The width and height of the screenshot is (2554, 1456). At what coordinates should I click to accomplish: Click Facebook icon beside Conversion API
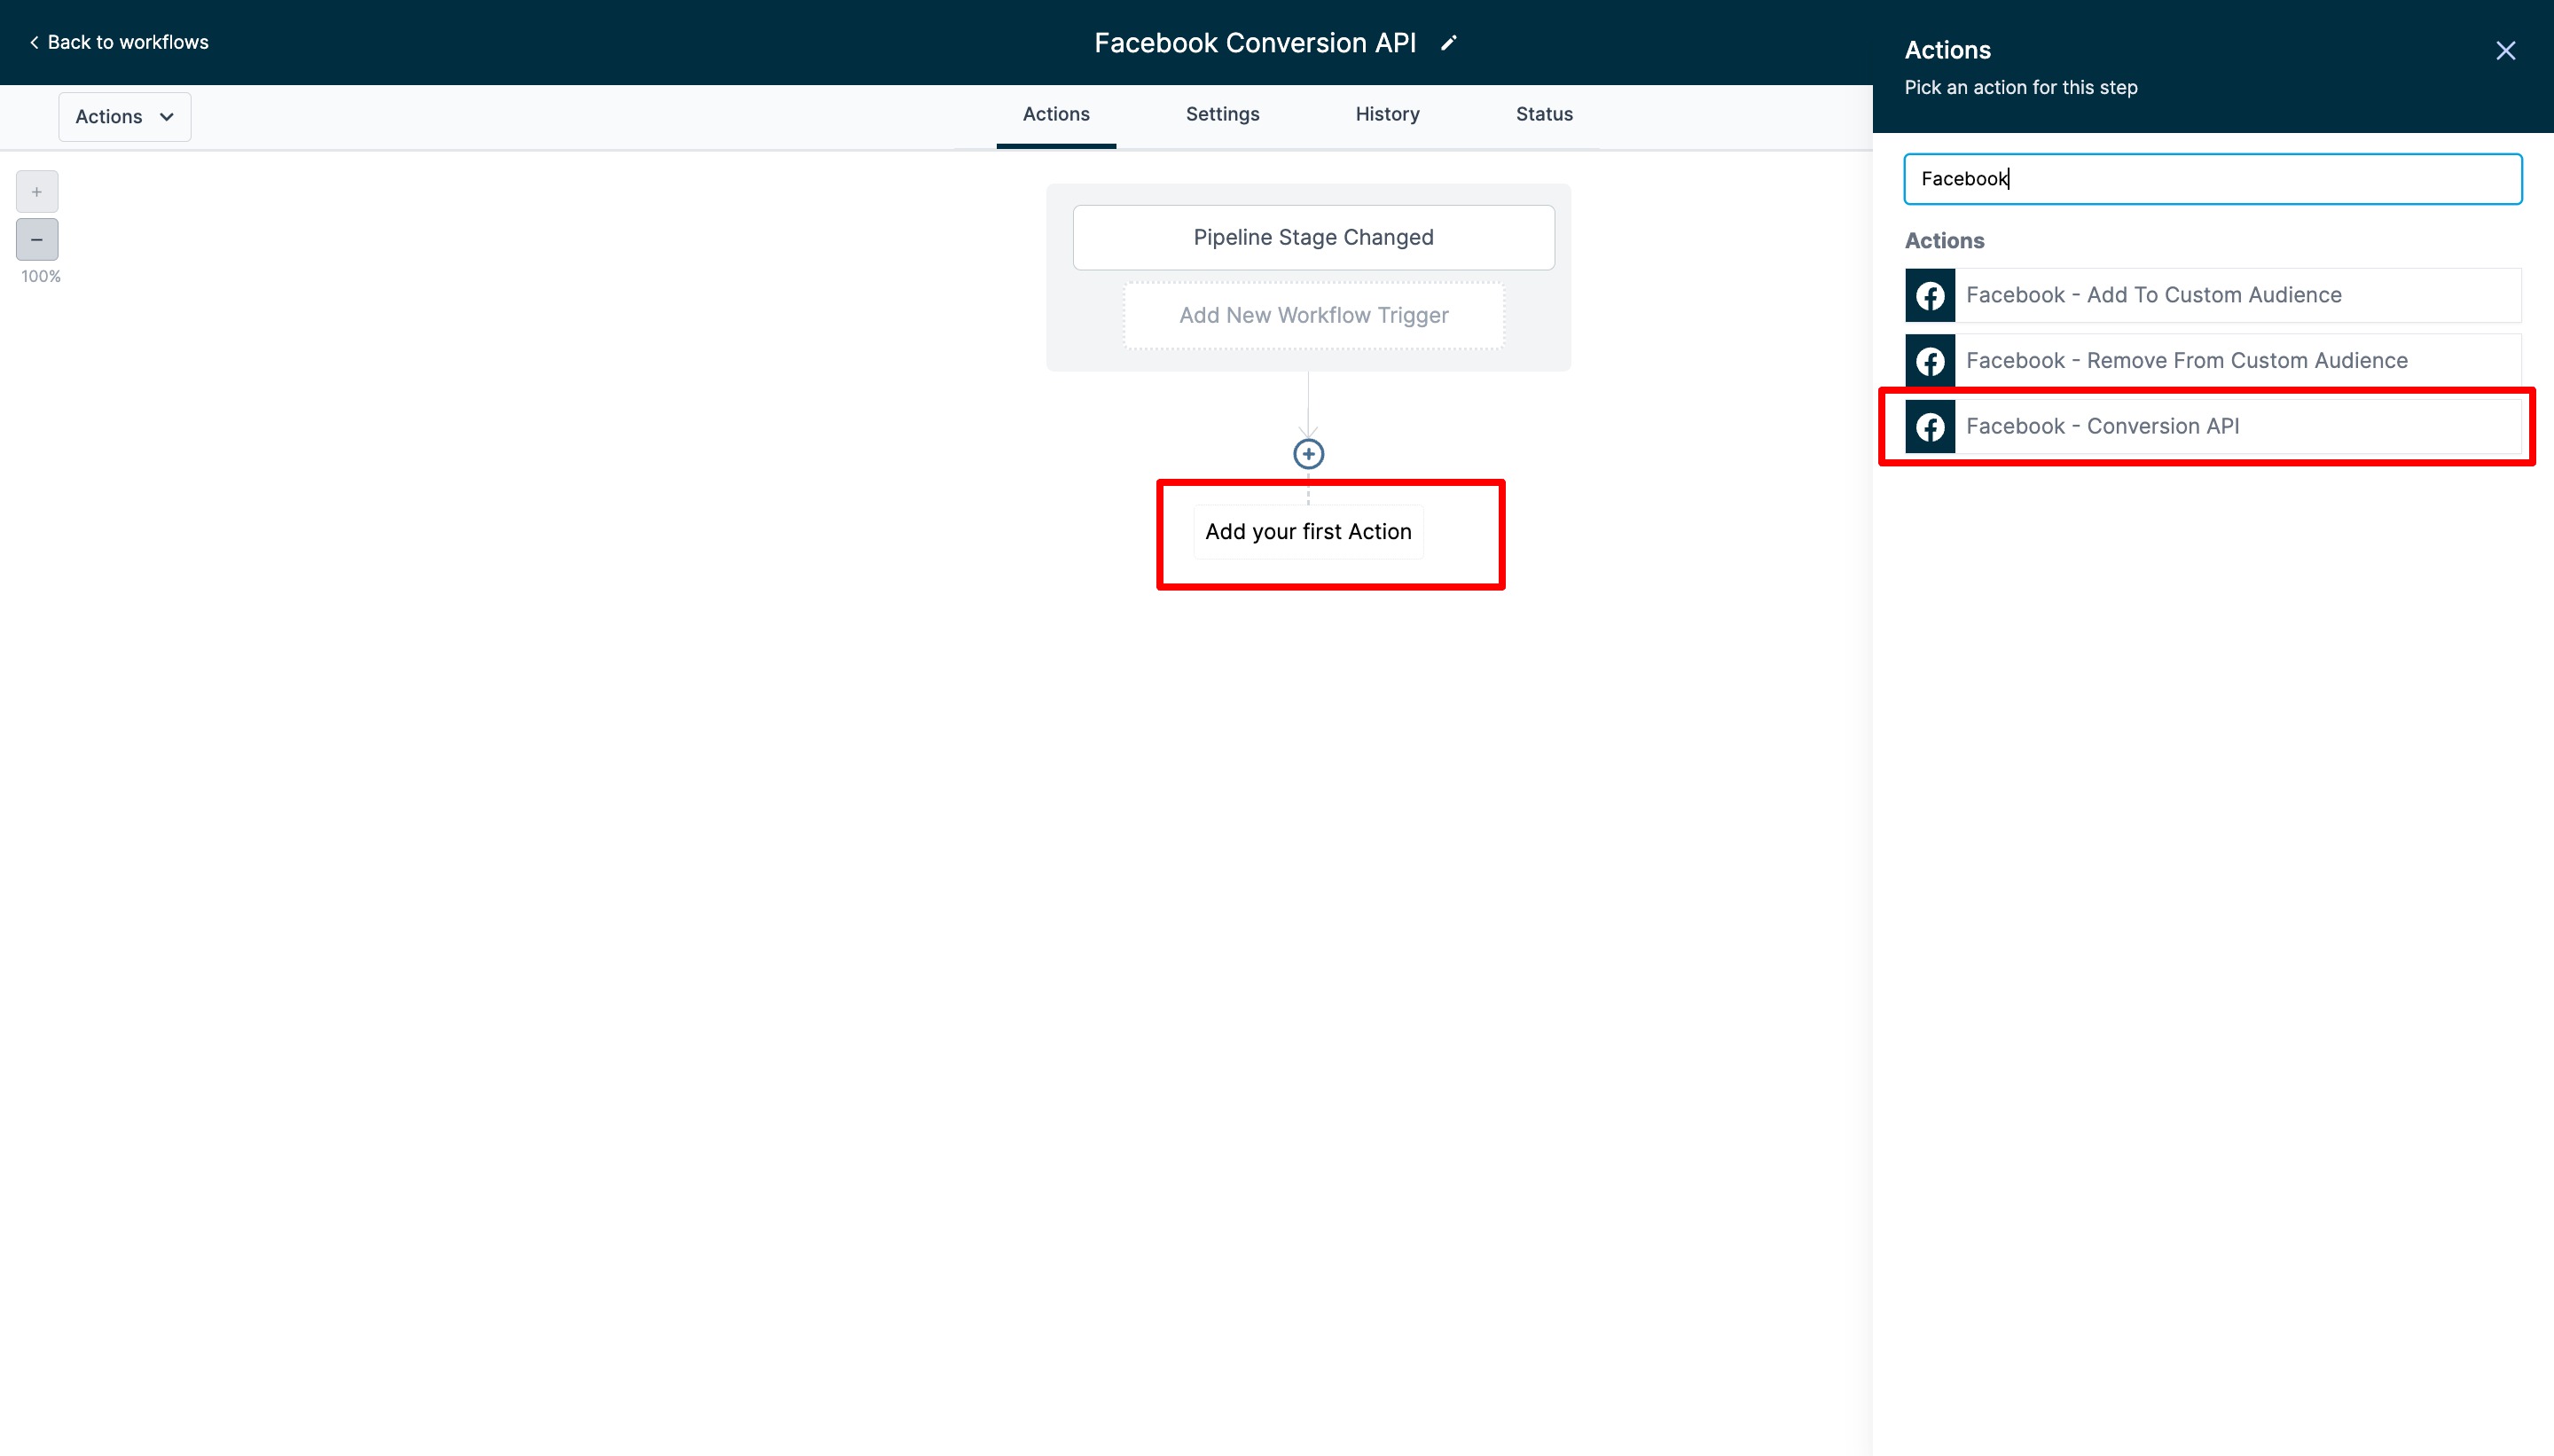1930,427
